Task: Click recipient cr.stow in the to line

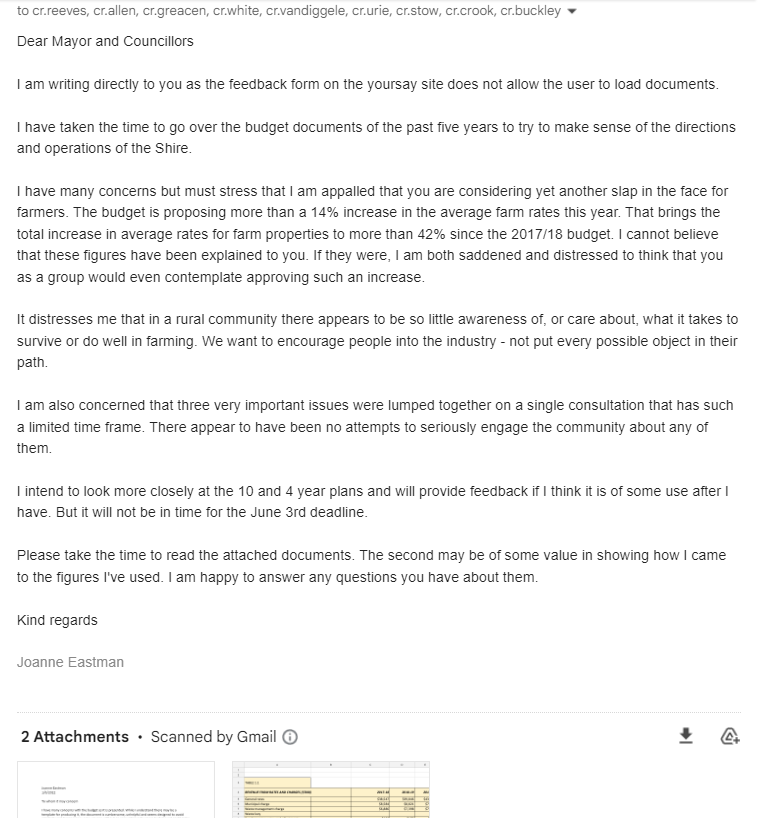Action: 419,12
